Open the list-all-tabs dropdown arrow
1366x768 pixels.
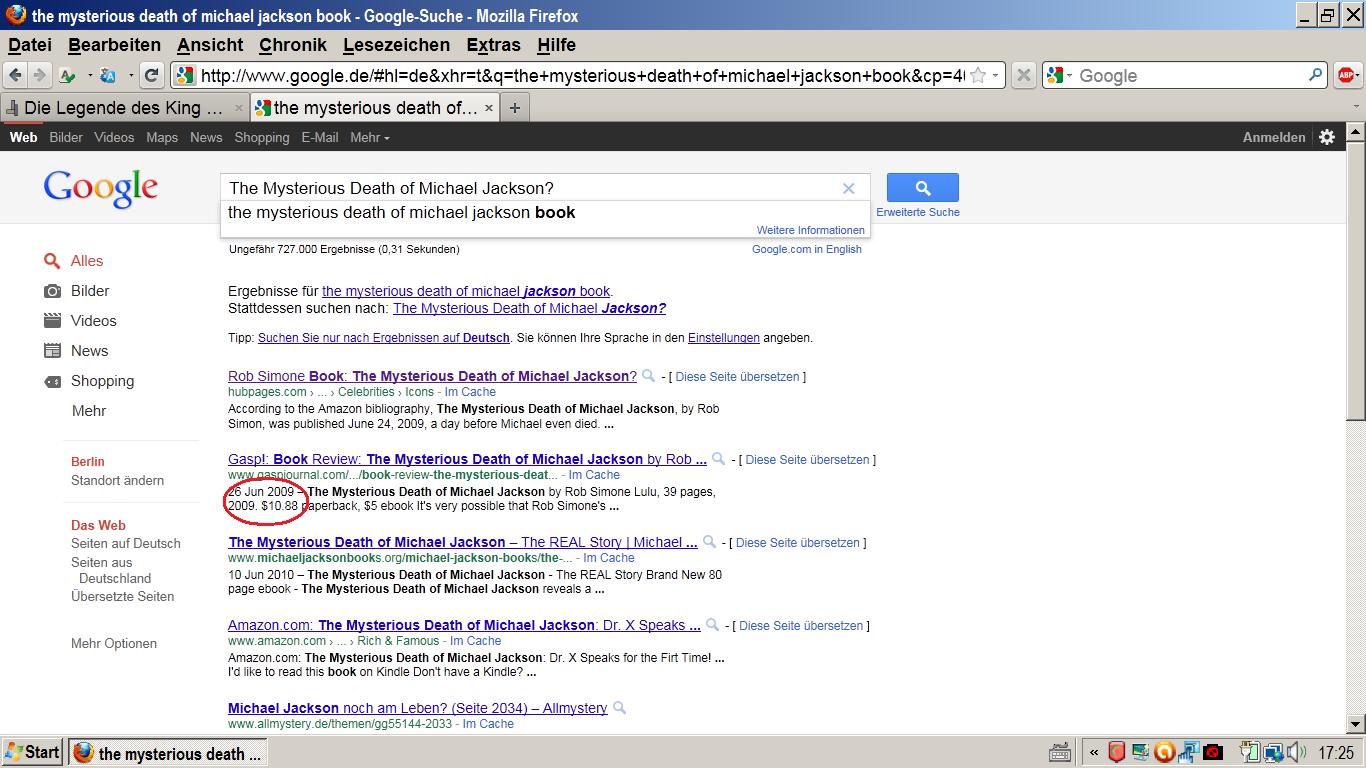click(1356, 107)
